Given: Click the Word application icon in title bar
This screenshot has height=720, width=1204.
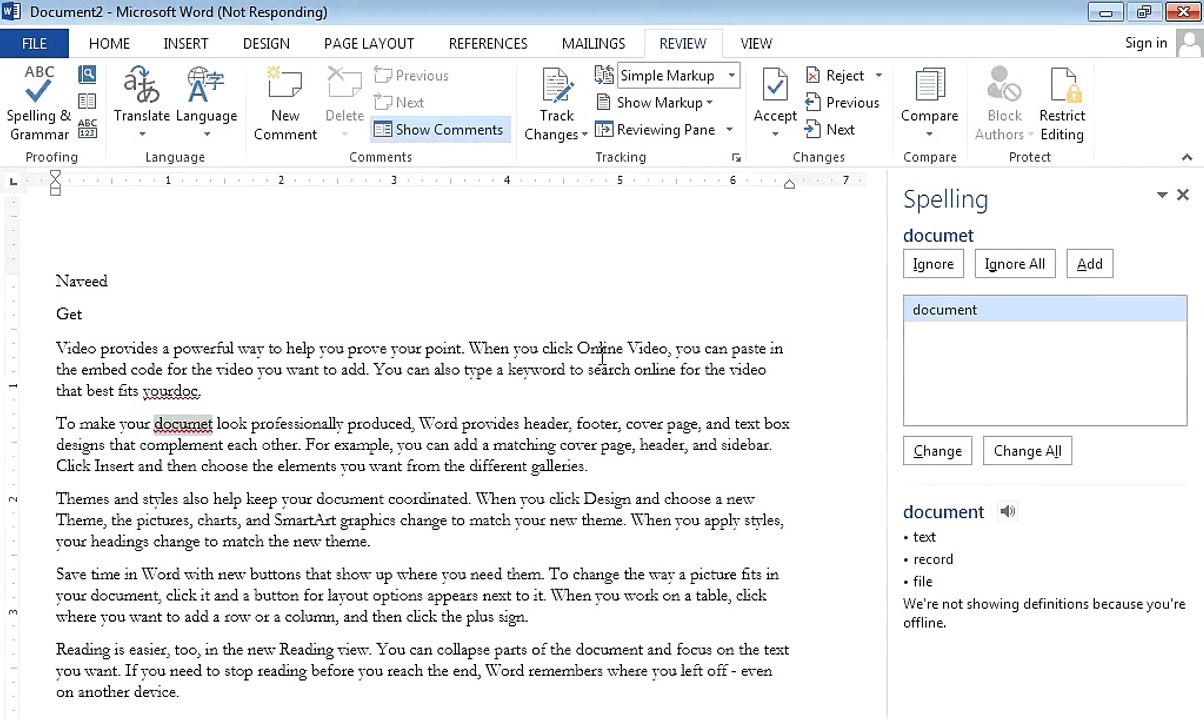Looking at the screenshot, I should click(11, 12).
